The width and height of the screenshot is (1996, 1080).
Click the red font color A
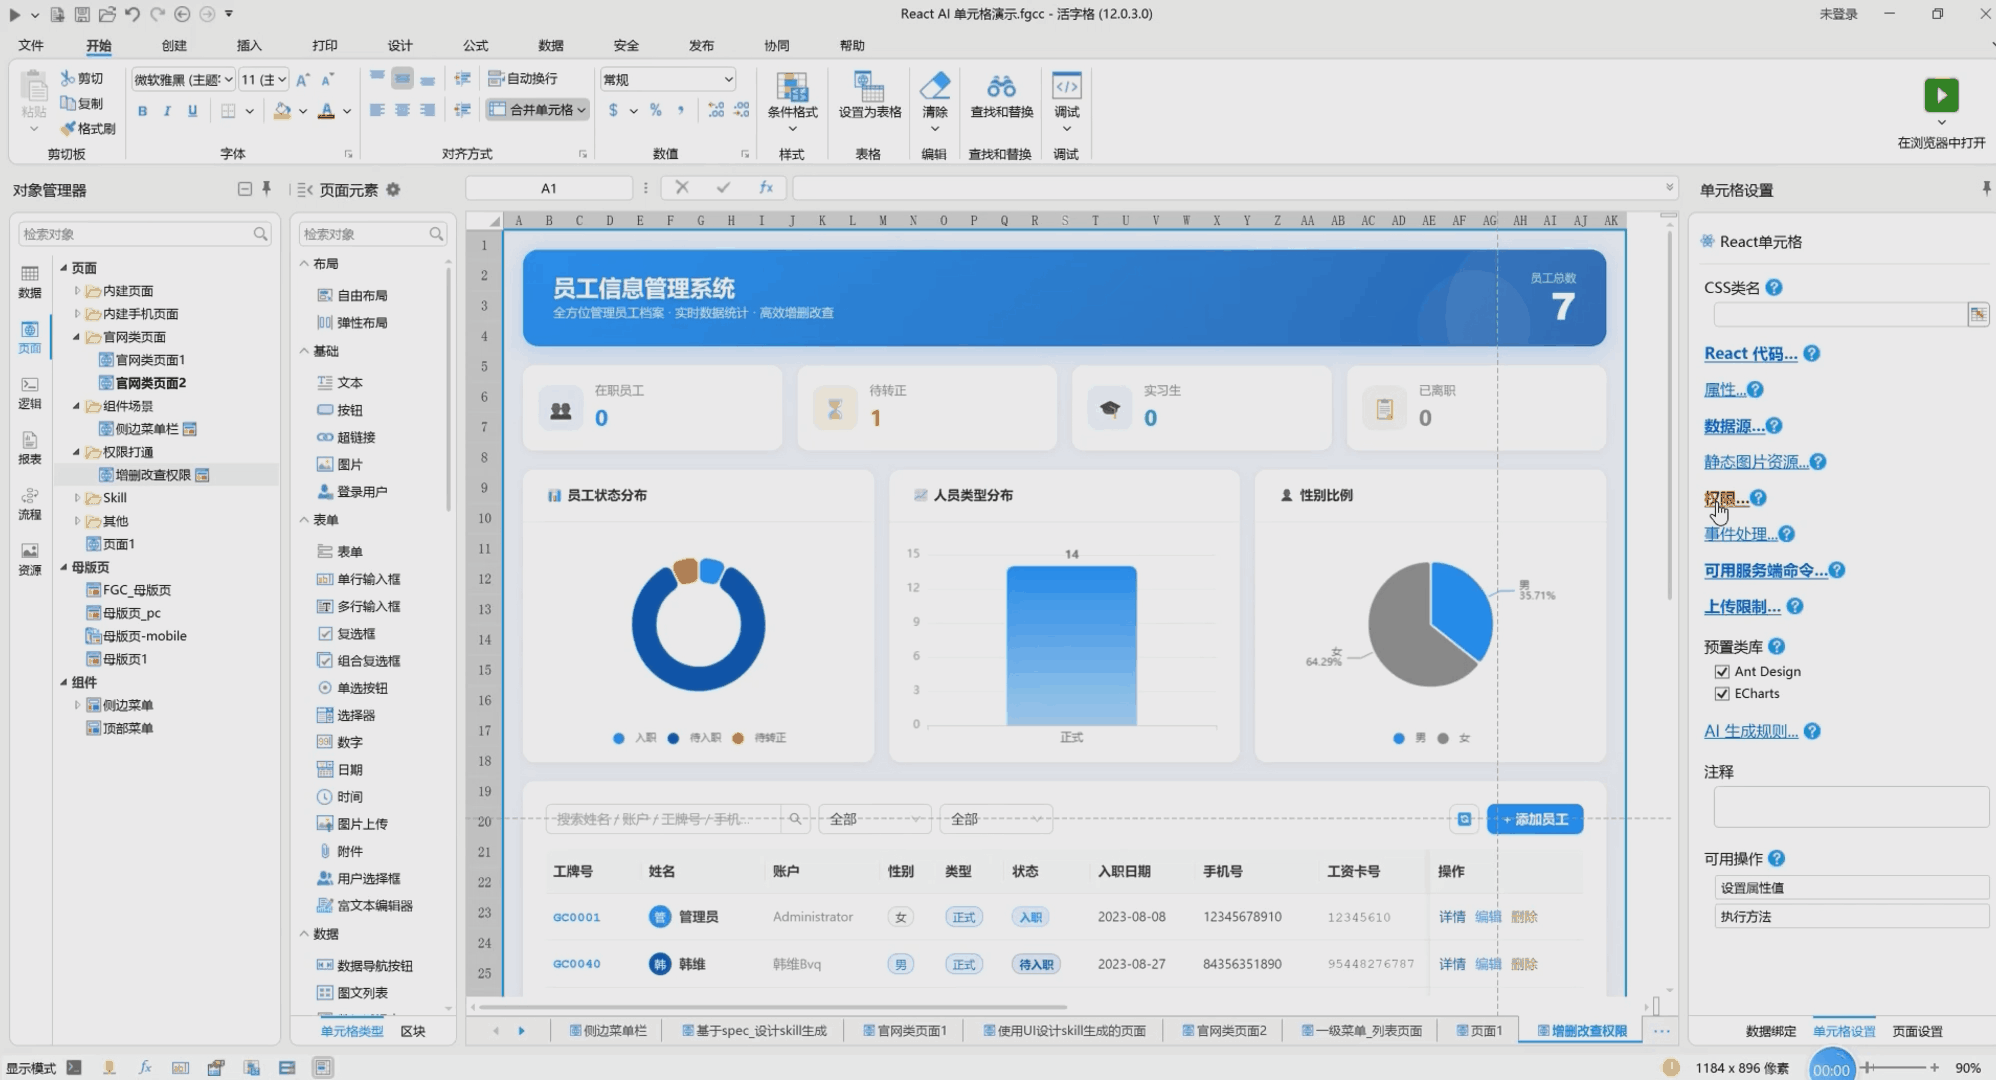pyautogui.click(x=326, y=111)
